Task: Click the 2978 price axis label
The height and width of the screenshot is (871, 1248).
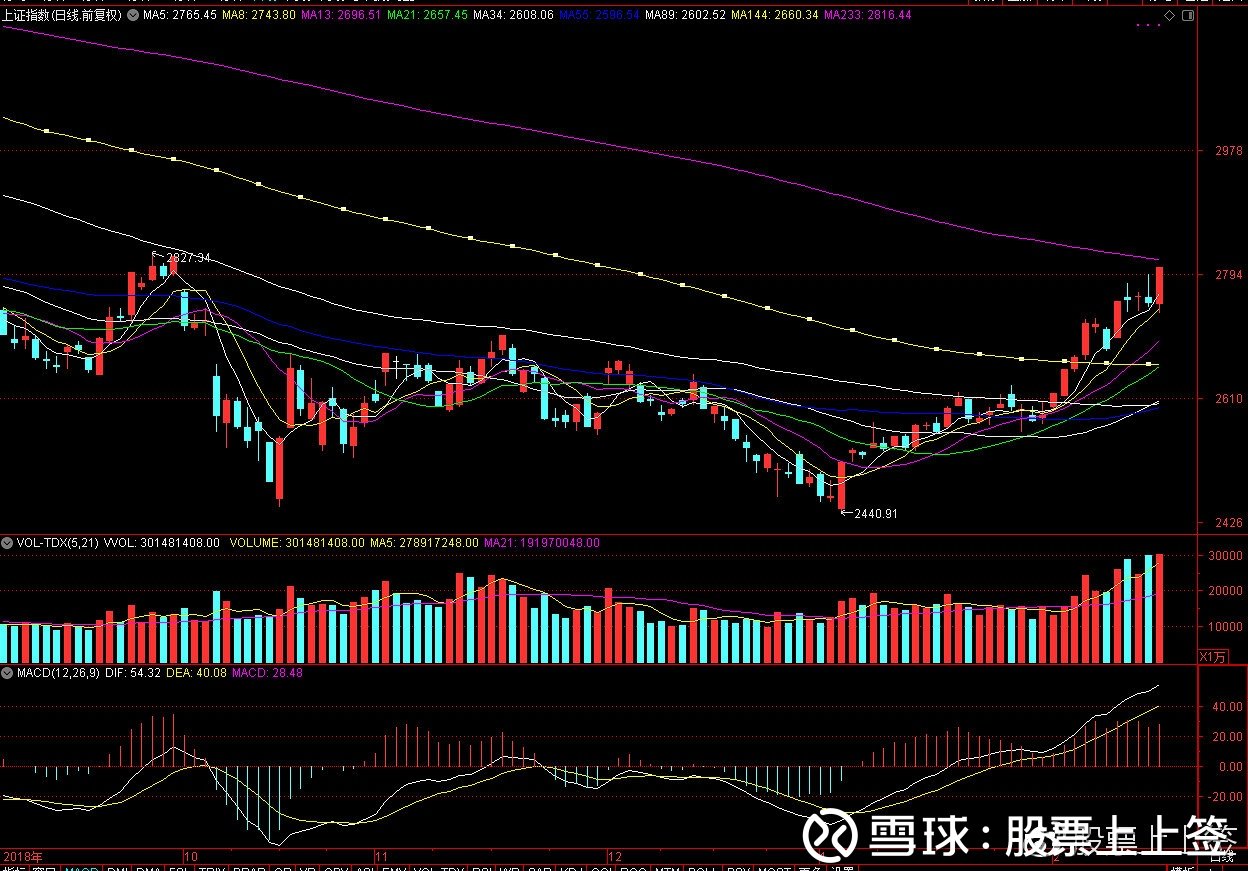Action: click(1229, 151)
